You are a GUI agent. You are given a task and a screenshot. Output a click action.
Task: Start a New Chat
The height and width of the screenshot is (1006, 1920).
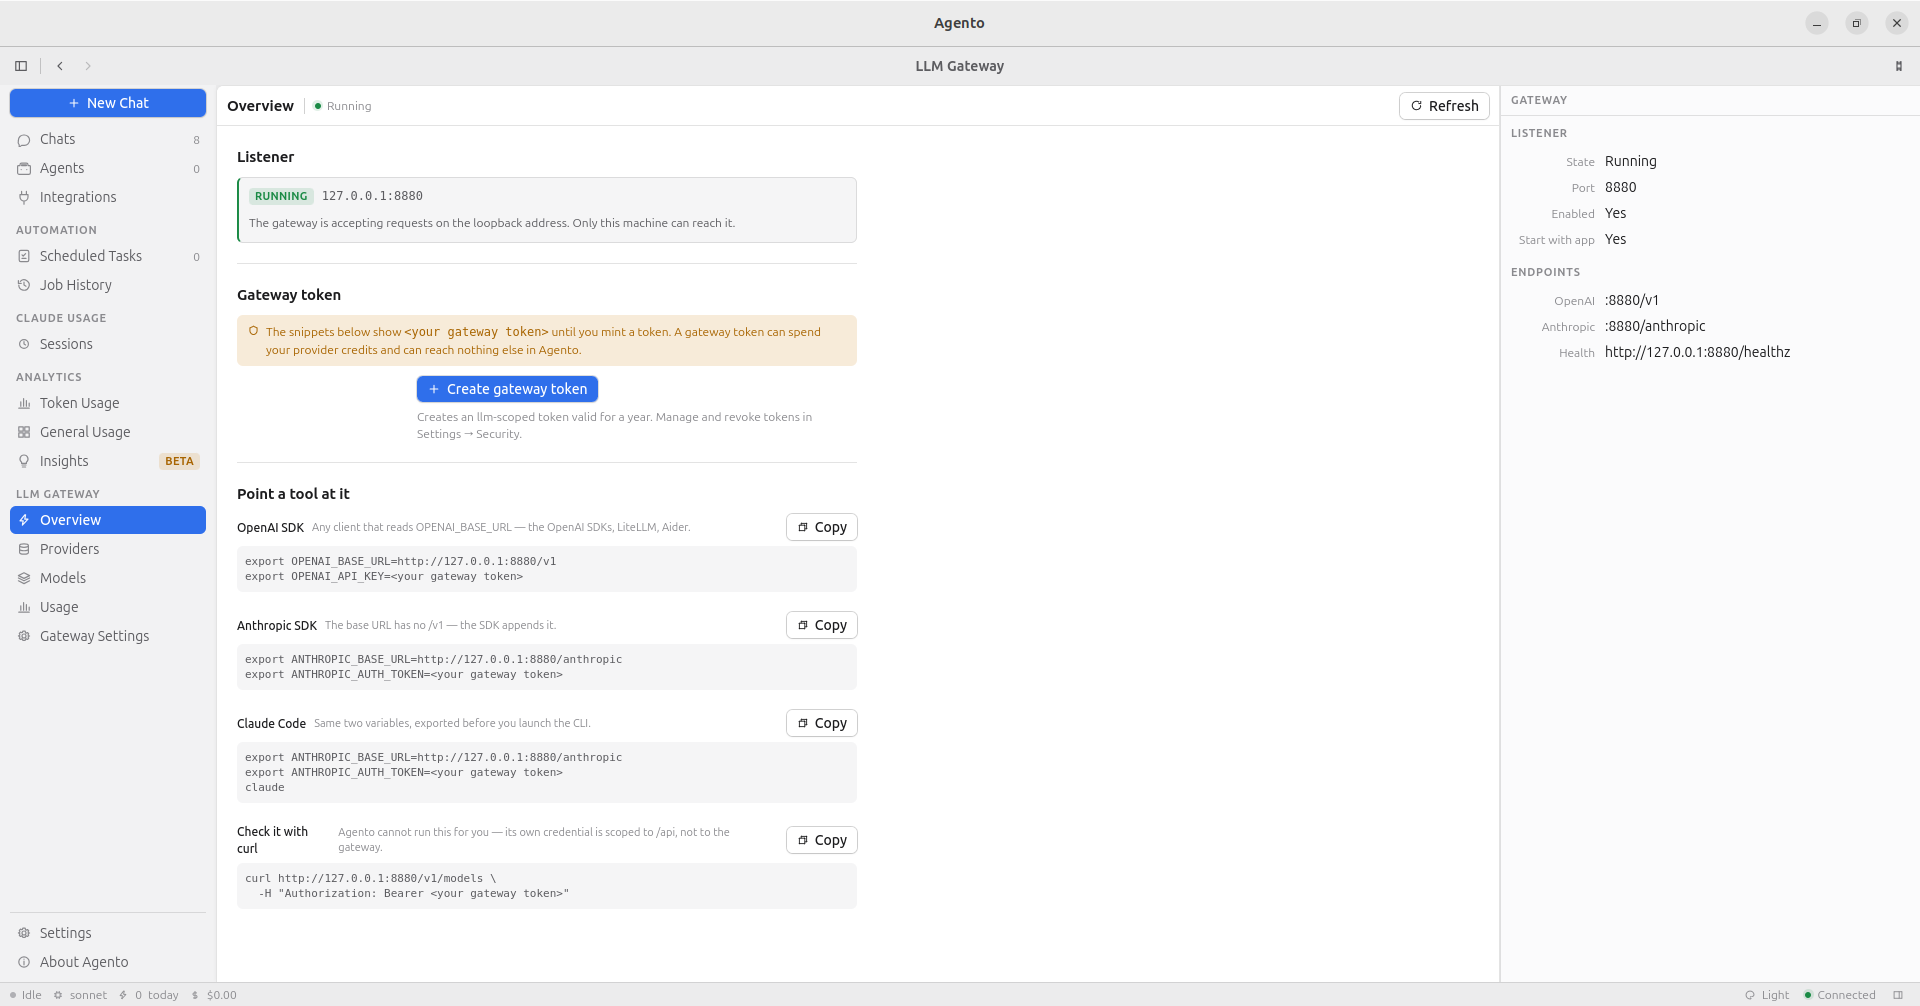coord(108,103)
